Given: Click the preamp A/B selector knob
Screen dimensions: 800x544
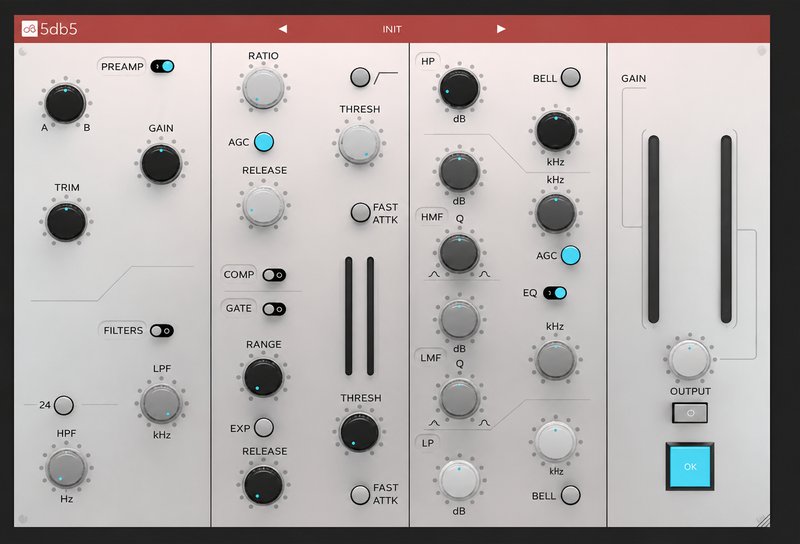Looking at the screenshot, I should (x=65, y=103).
